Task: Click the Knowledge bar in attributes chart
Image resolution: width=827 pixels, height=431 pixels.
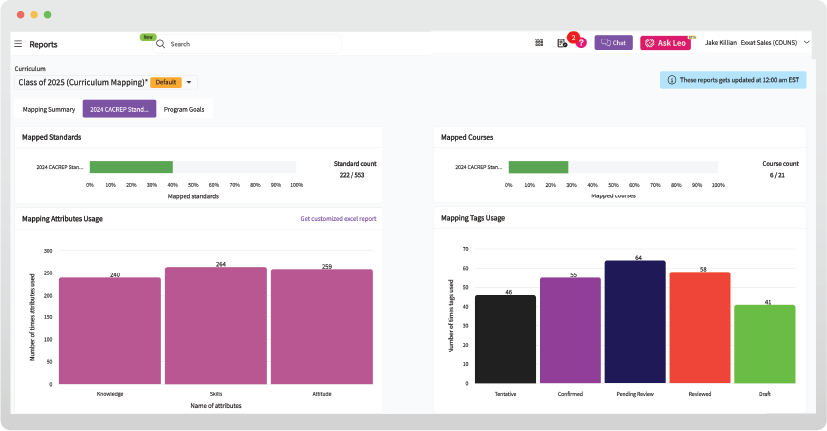Action: (x=110, y=331)
